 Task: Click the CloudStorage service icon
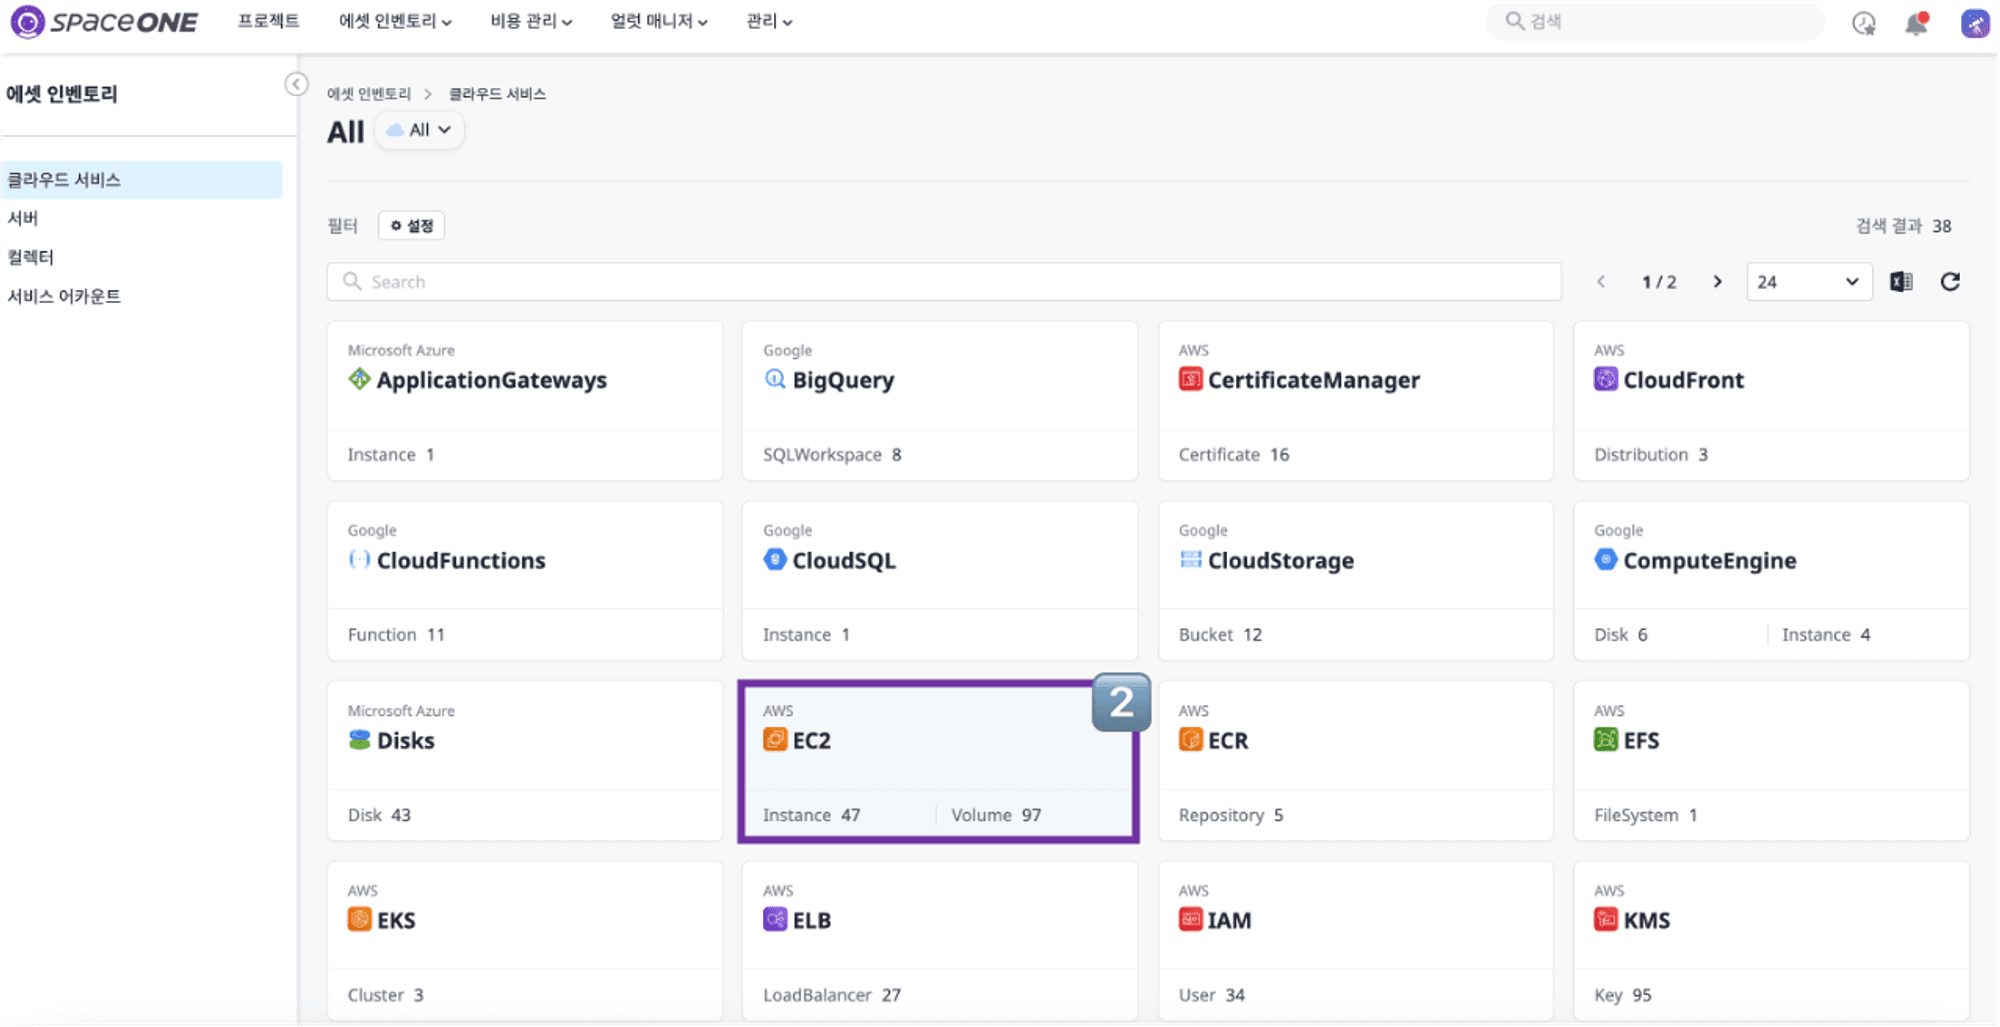tap(1190, 559)
